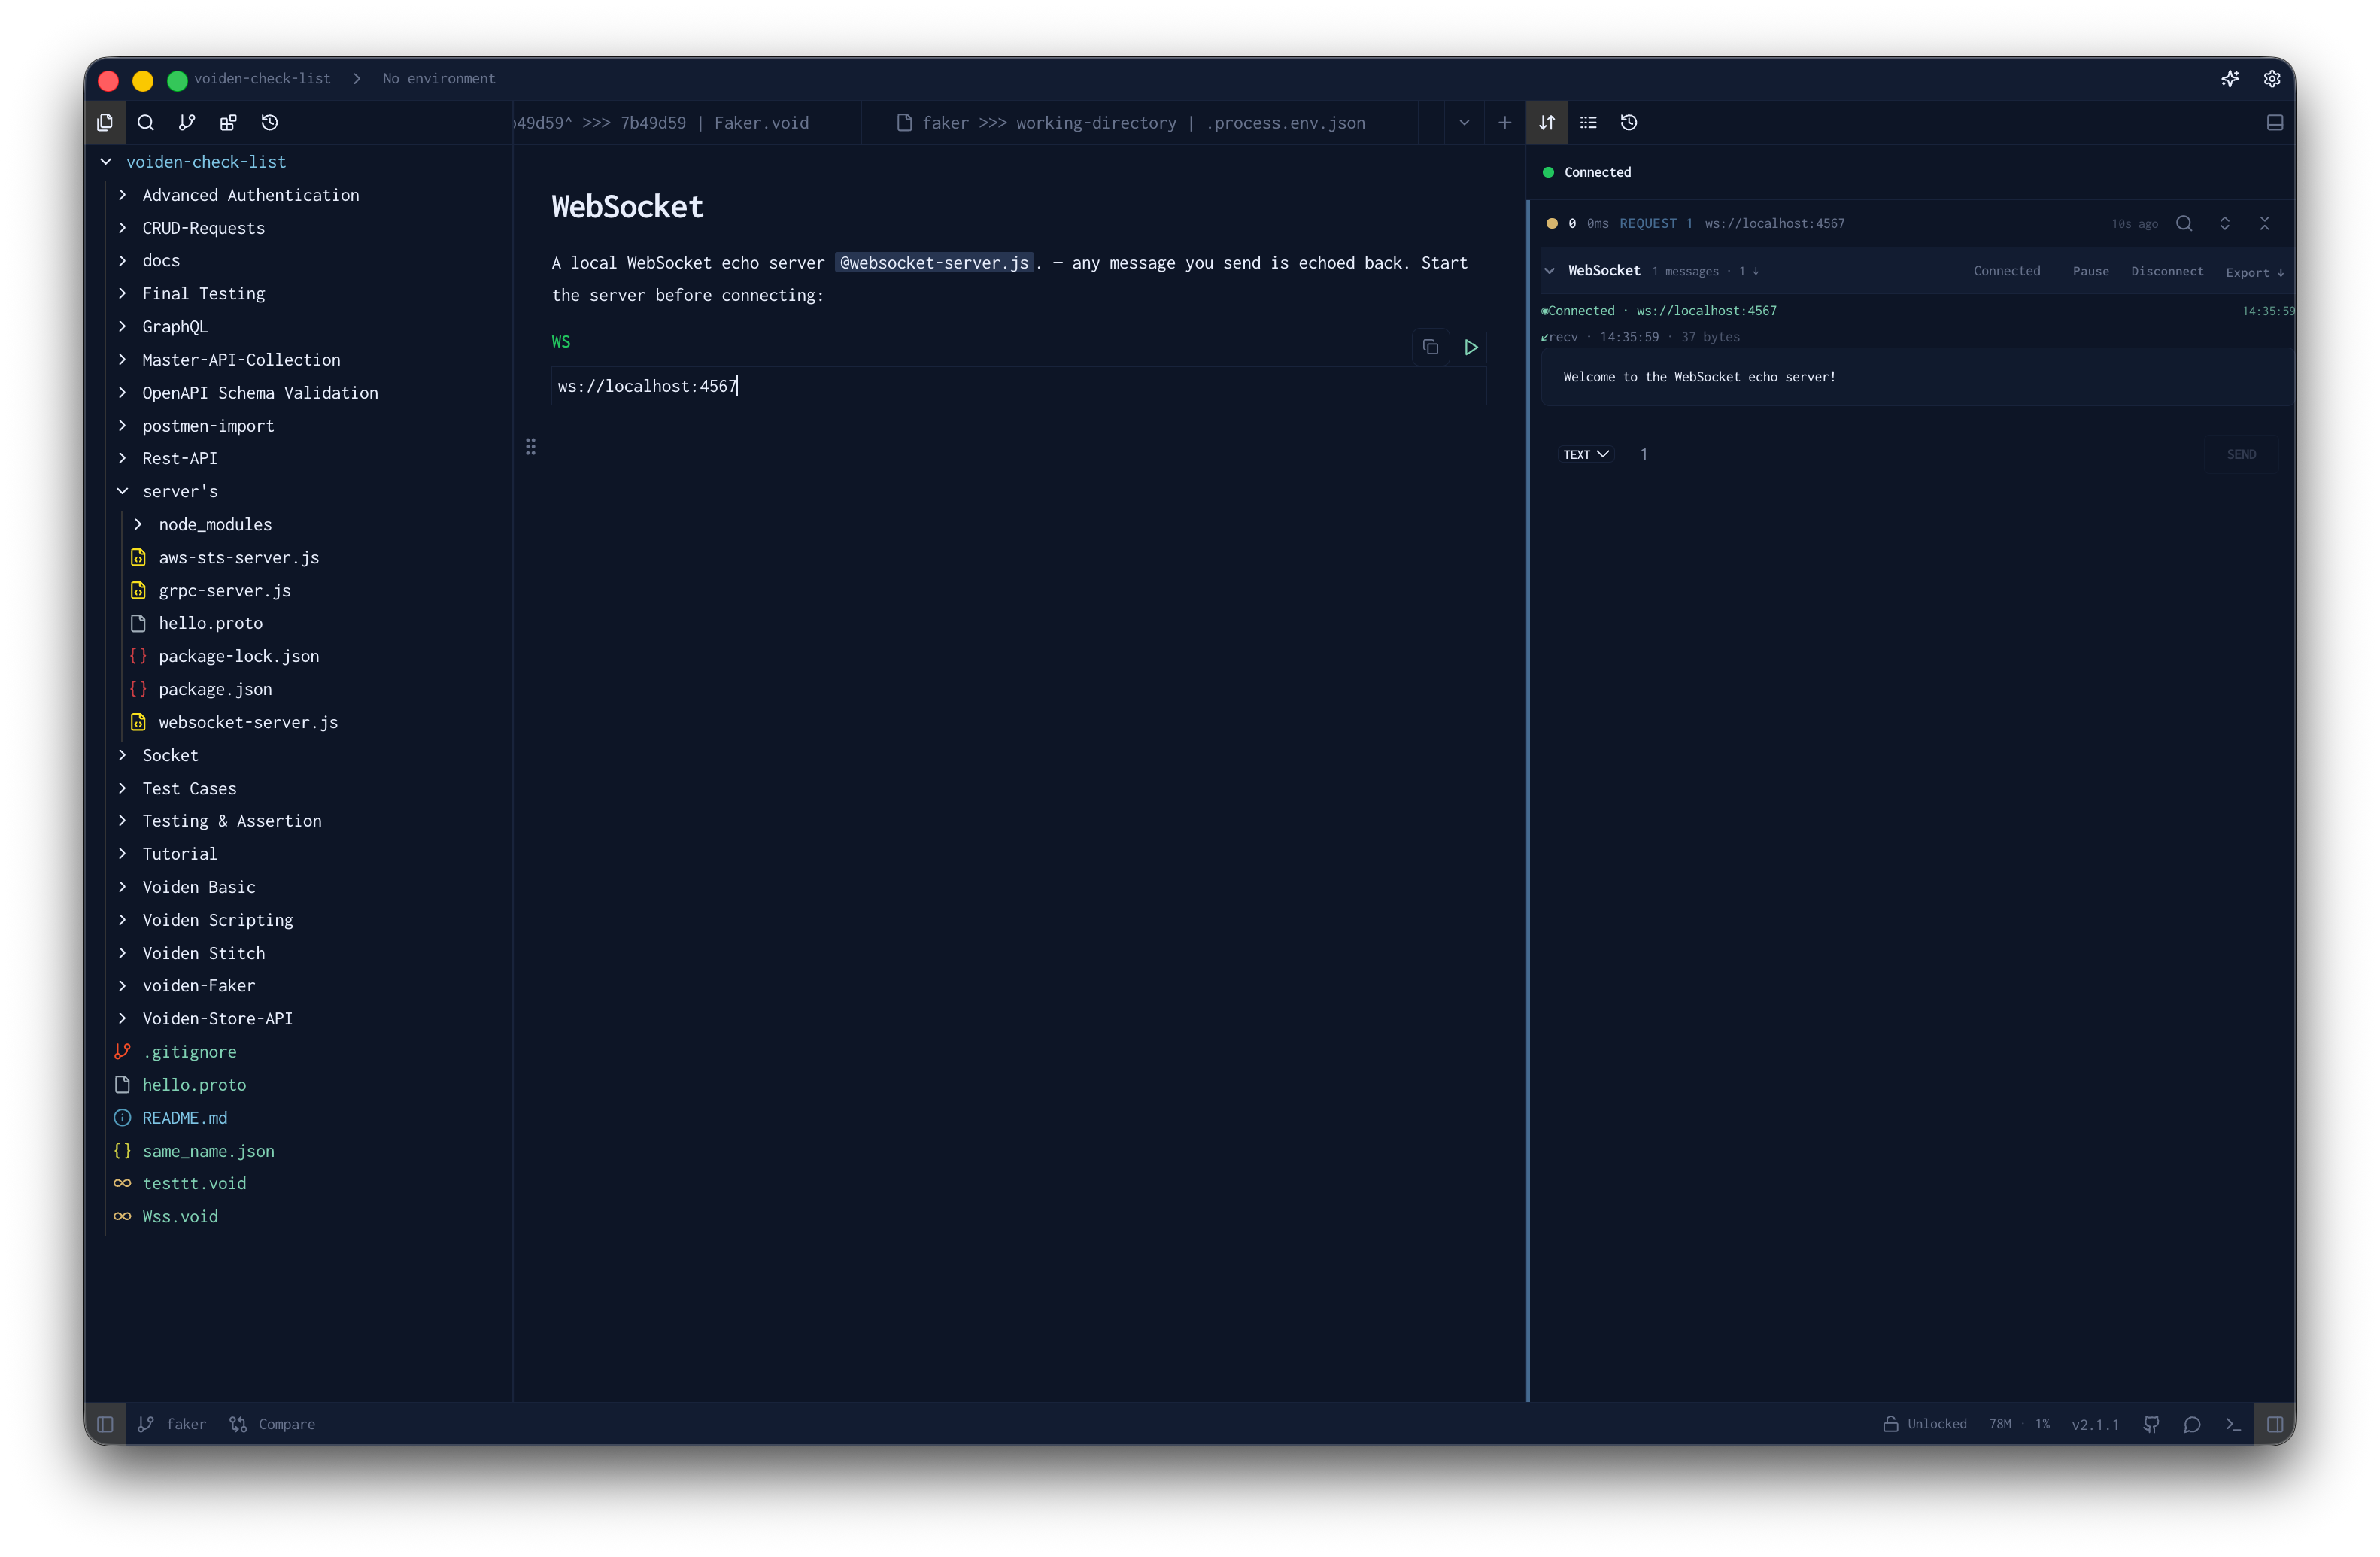Switch to the .process.env.json tab
Screen dimensions: 2380x1557
tap(1142, 122)
